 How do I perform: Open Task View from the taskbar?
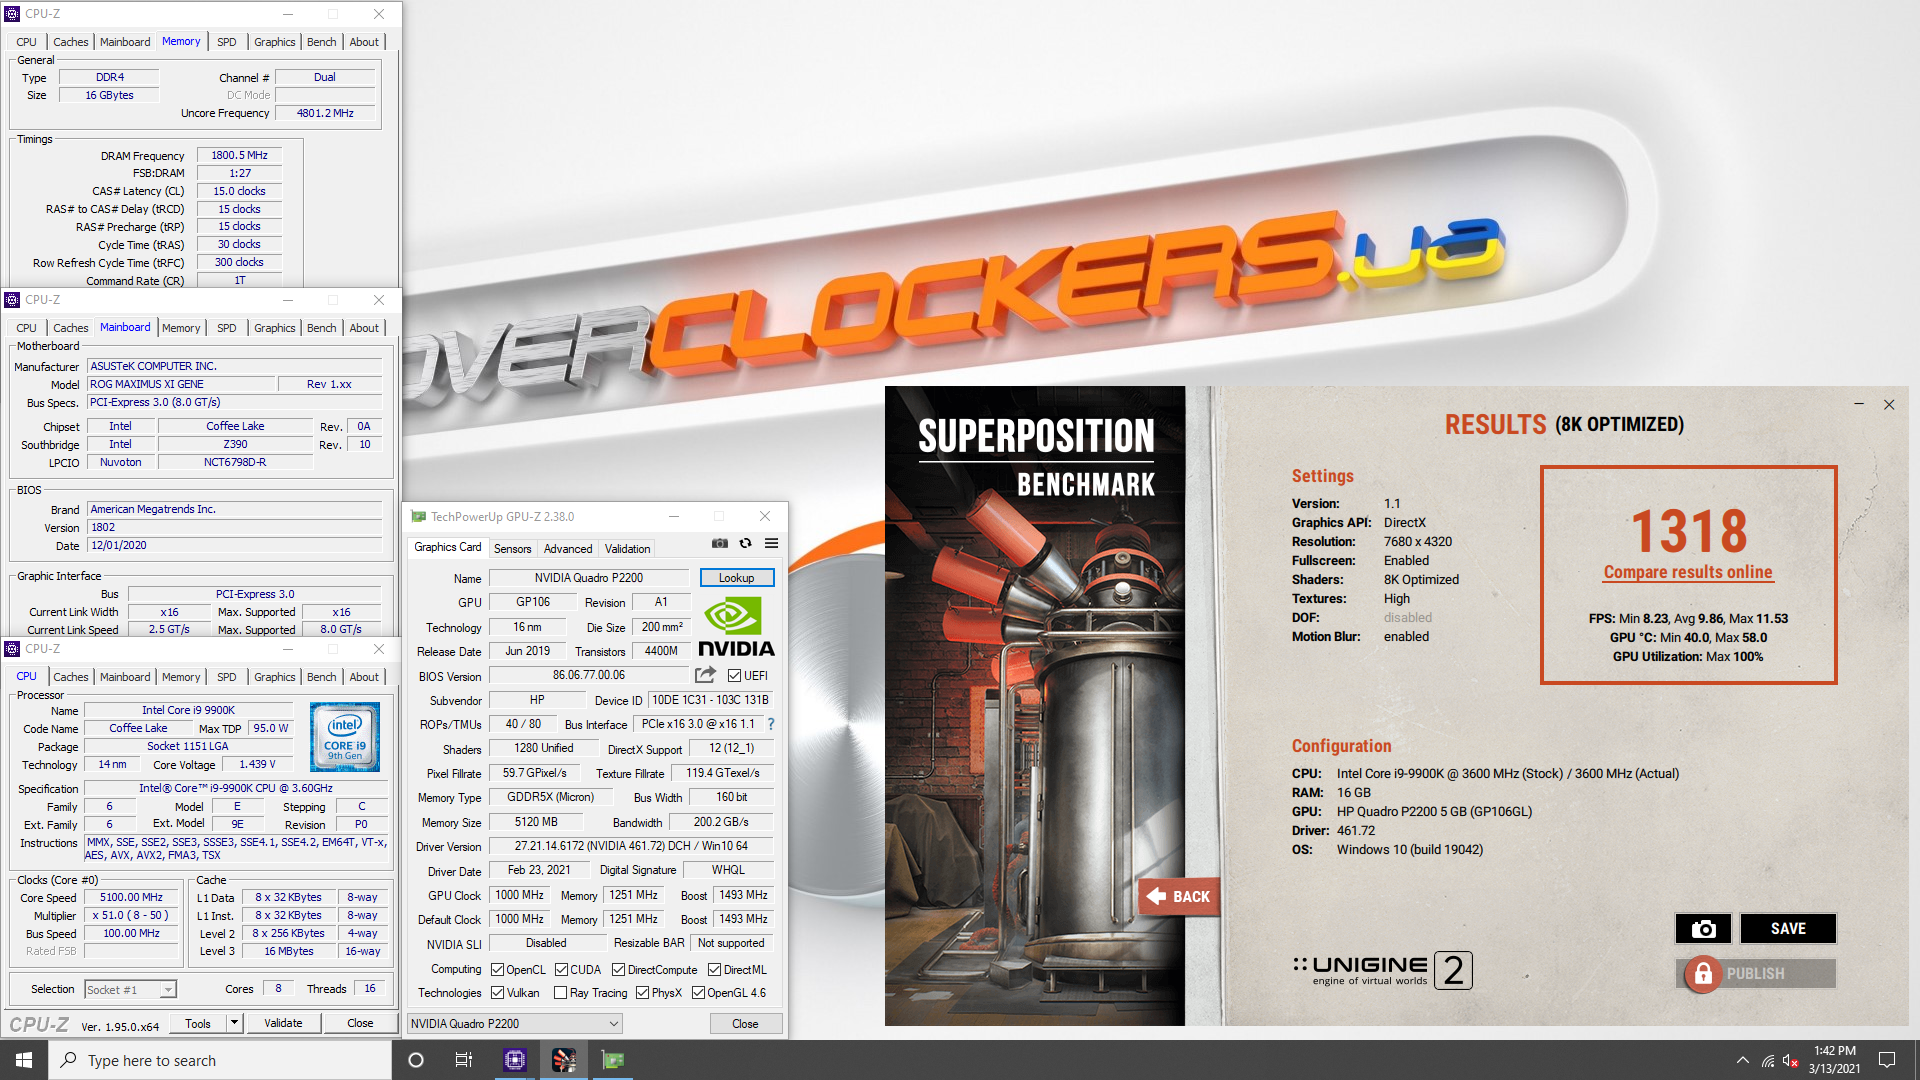[x=464, y=1060]
